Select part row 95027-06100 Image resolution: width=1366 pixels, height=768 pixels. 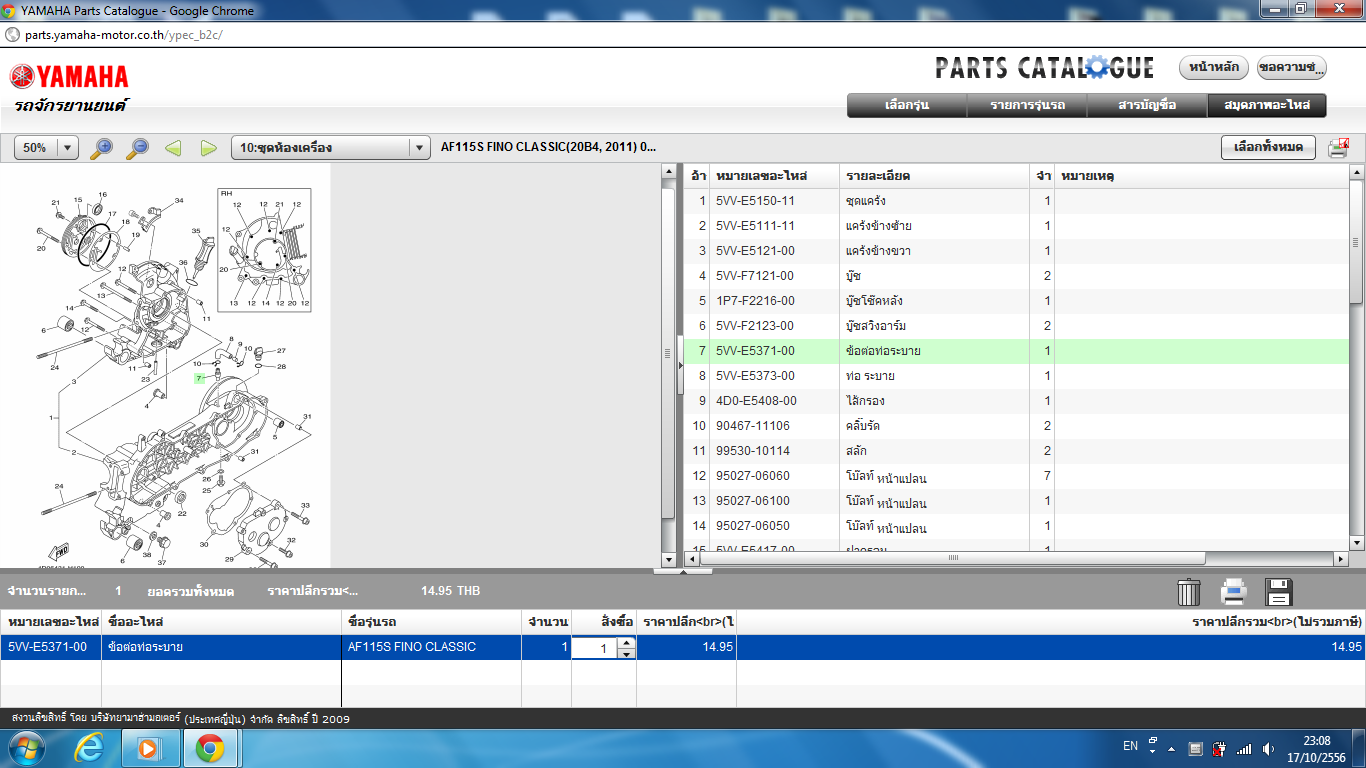pyautogui.click(x=1016, y=501)
